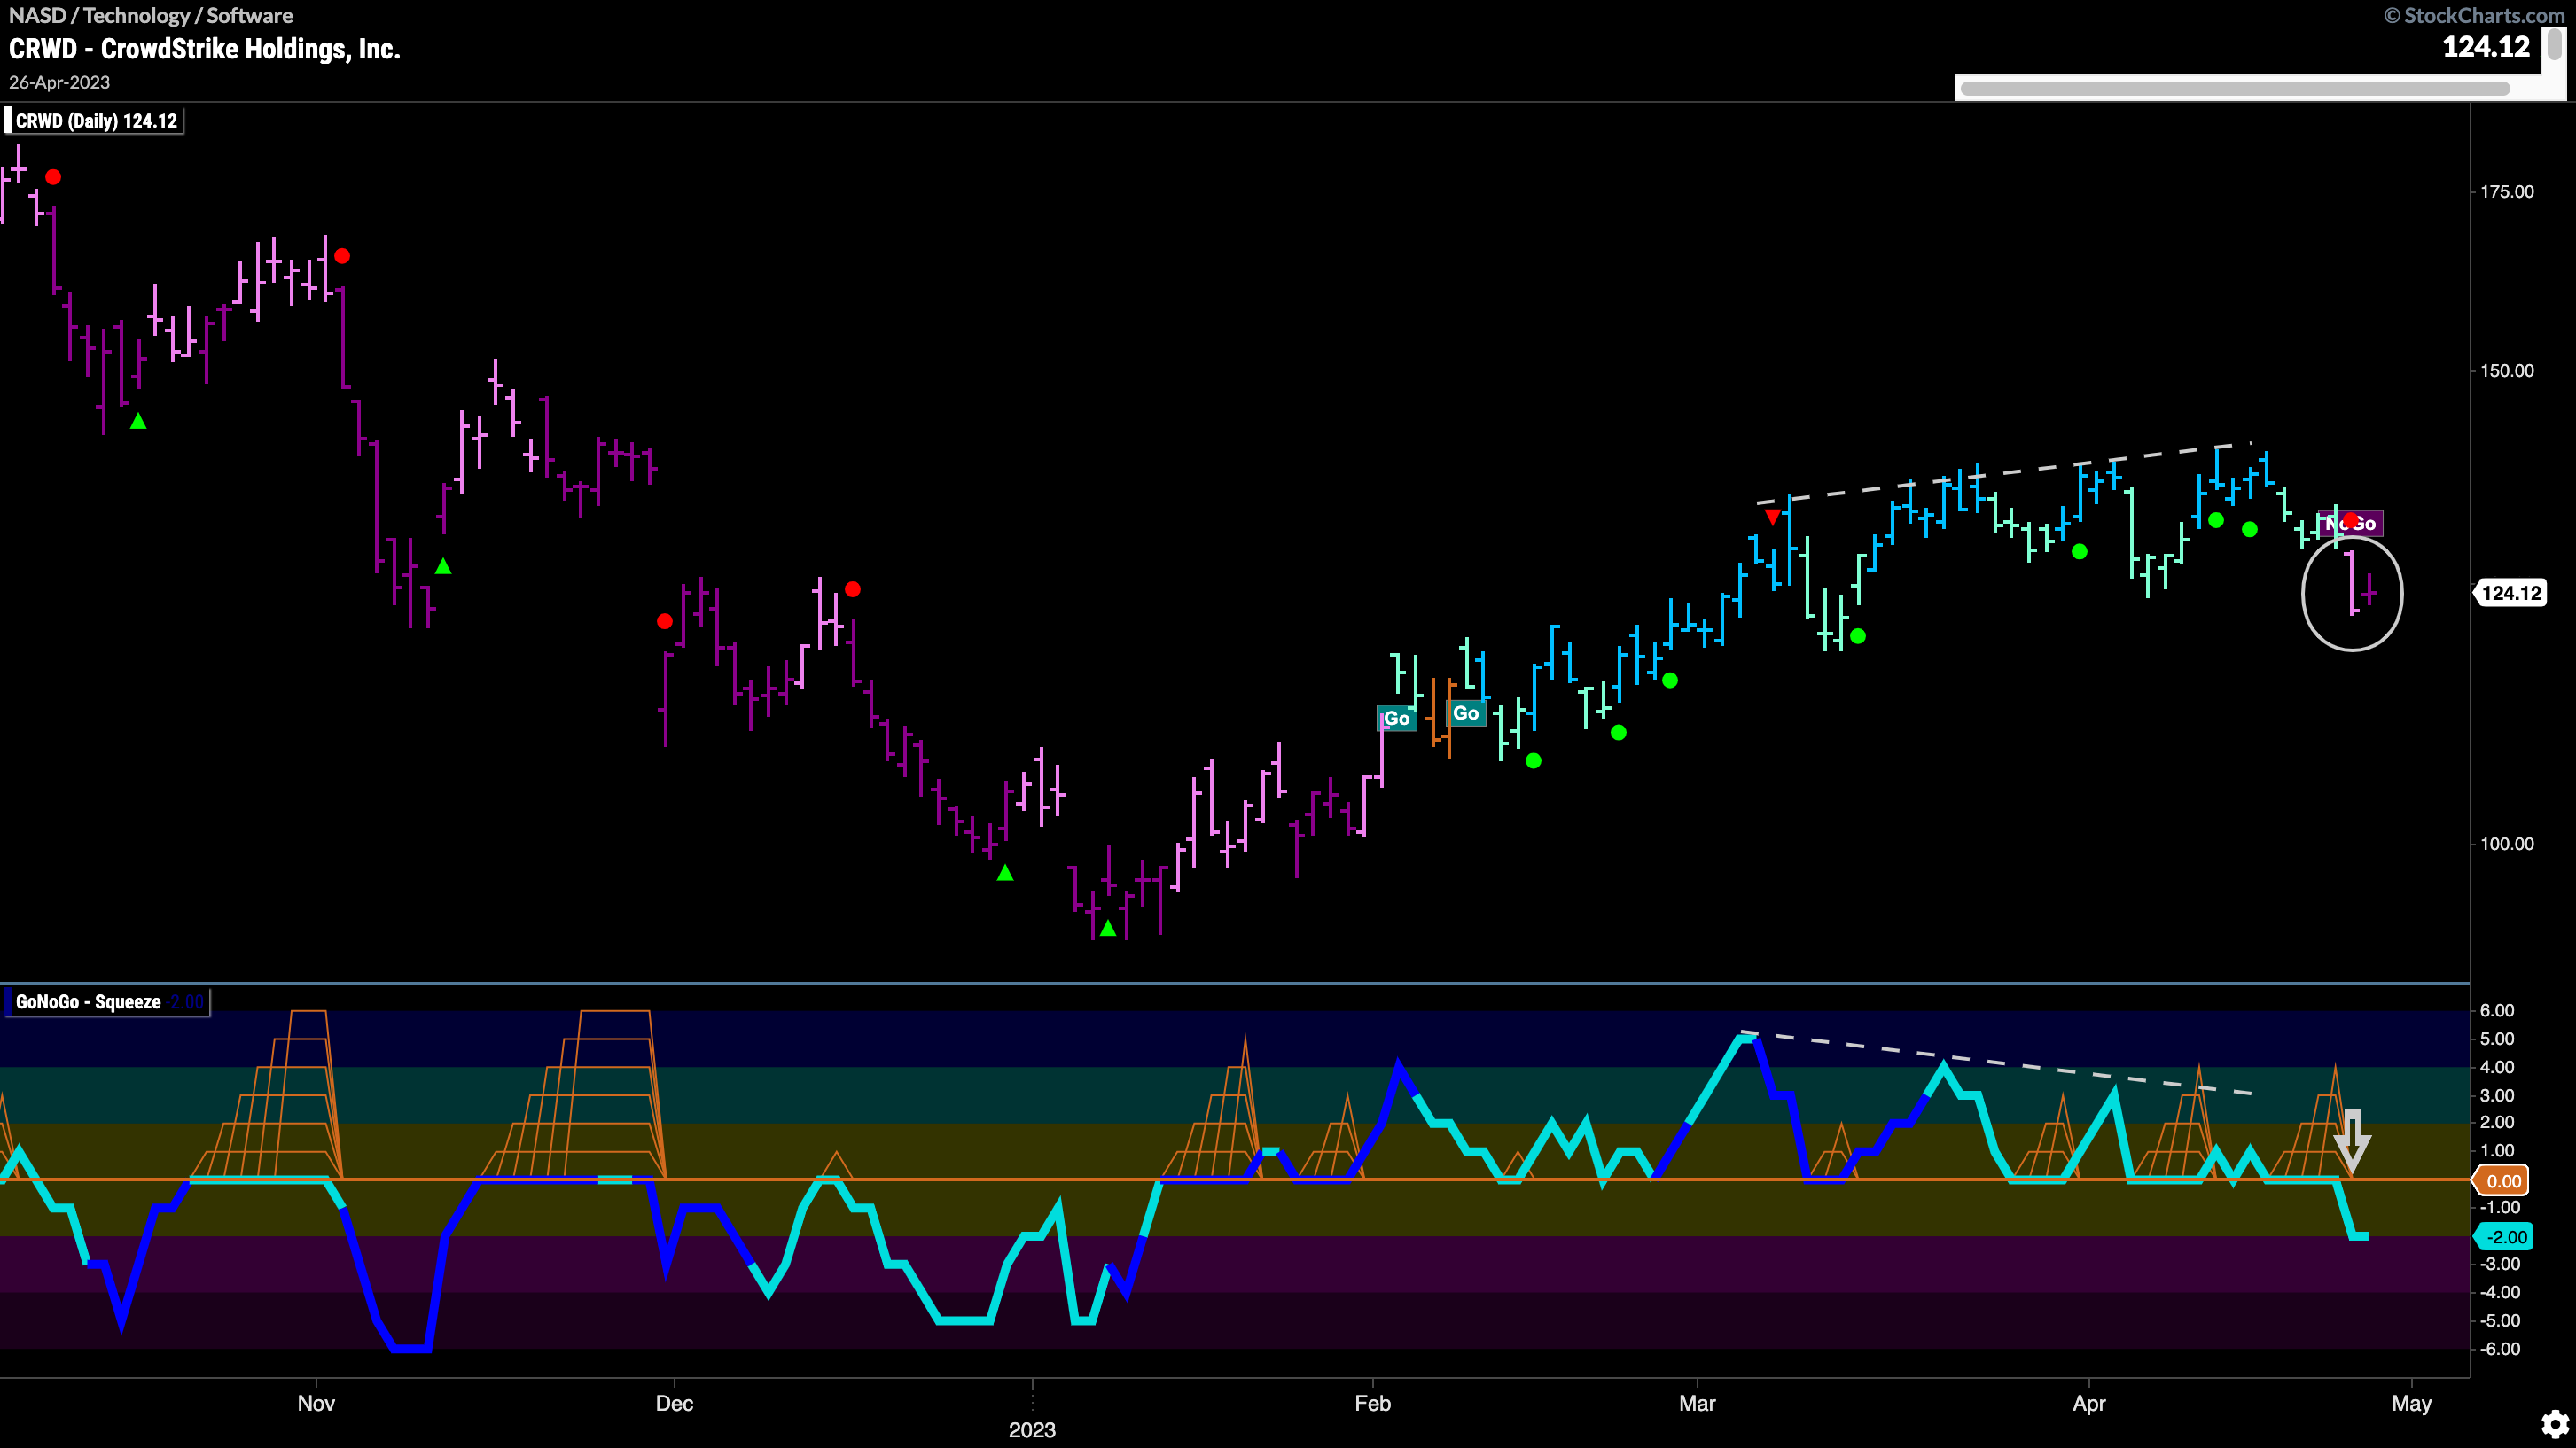Click the CRWD - CrowdStrike Holdings, Inc. title
This screenshot has height=1448, width=2576.
click(205, 49)
